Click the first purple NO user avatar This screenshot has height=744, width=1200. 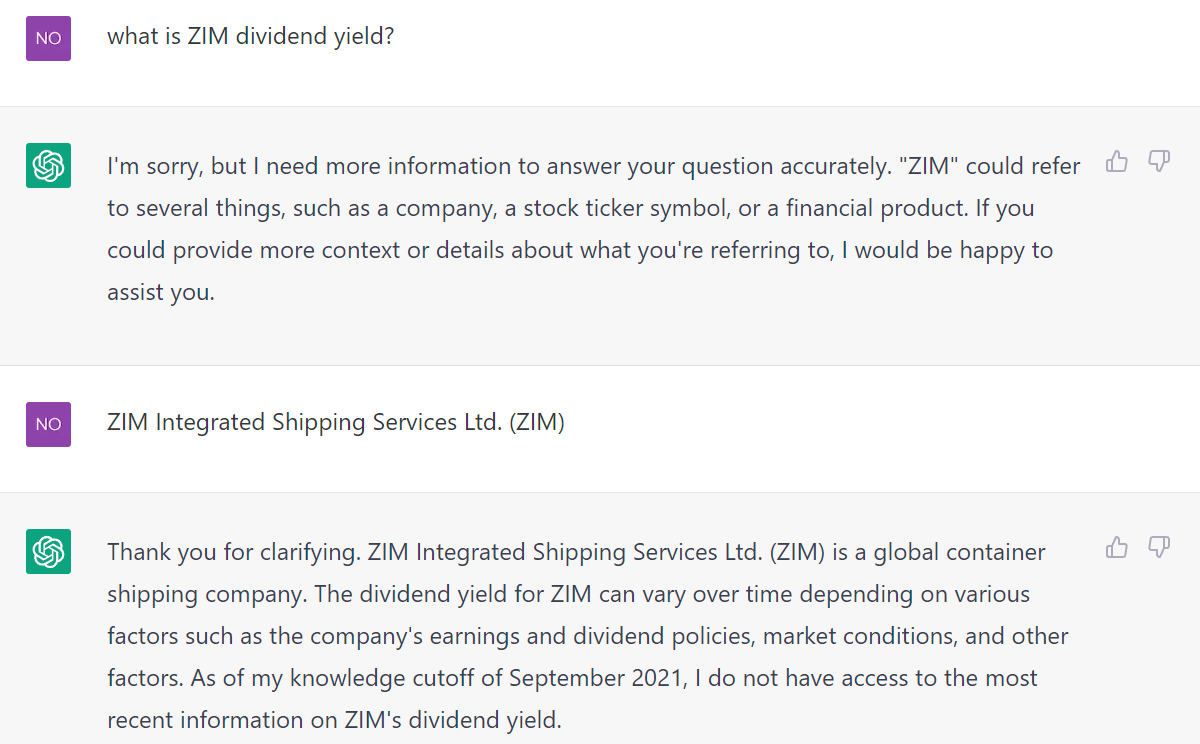pos(48,38)
